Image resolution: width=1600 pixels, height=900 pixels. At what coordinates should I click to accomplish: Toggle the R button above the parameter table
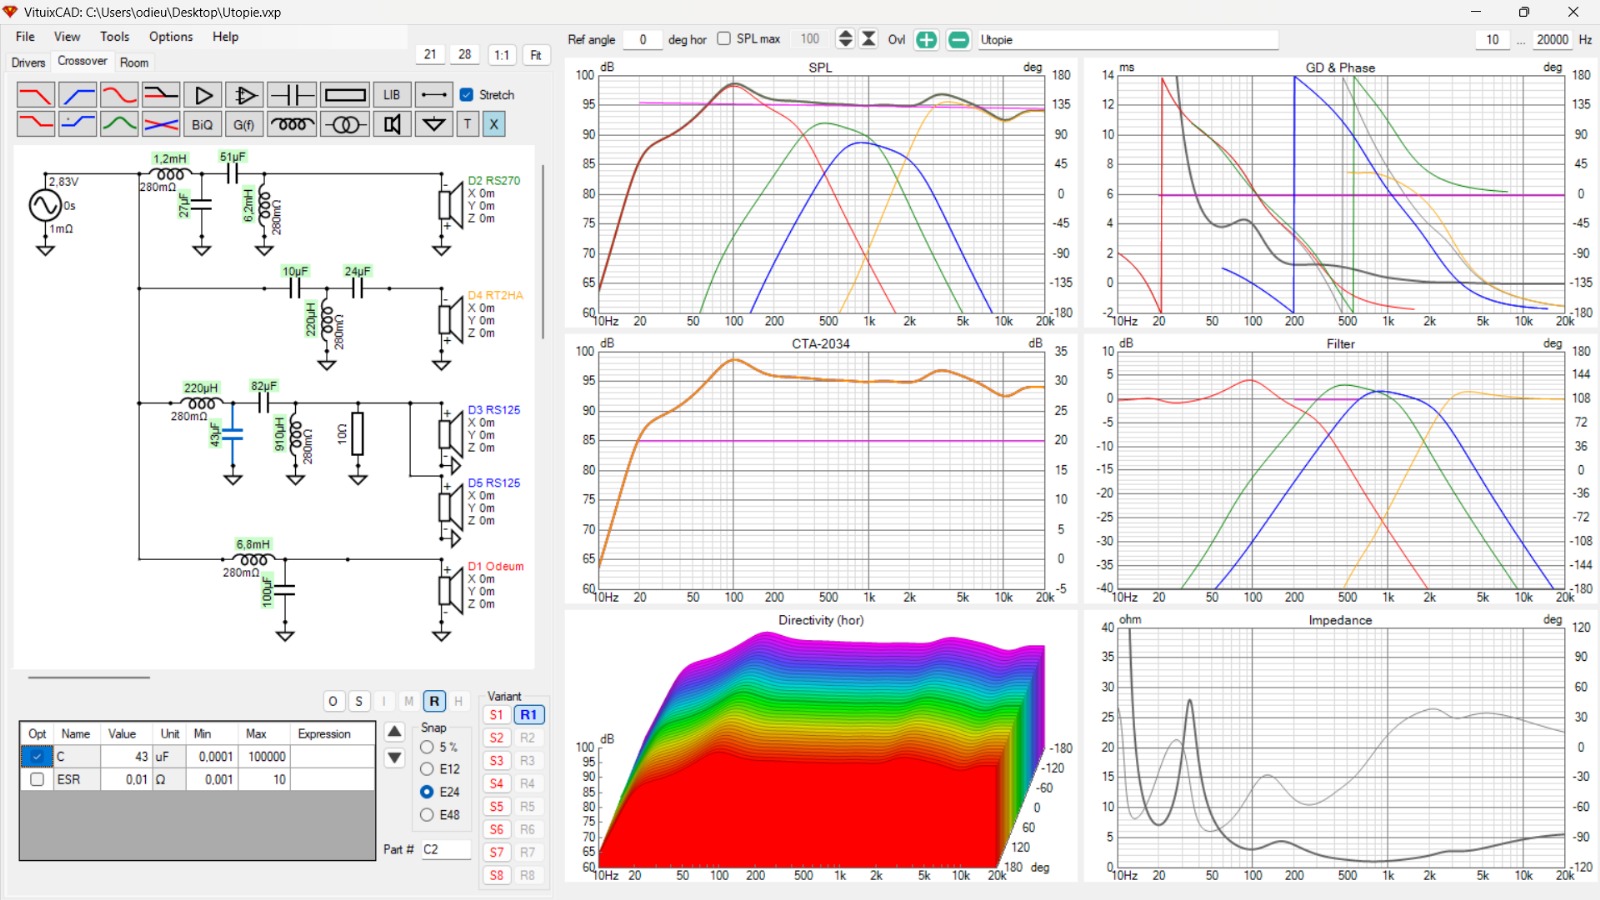(434, 702)
